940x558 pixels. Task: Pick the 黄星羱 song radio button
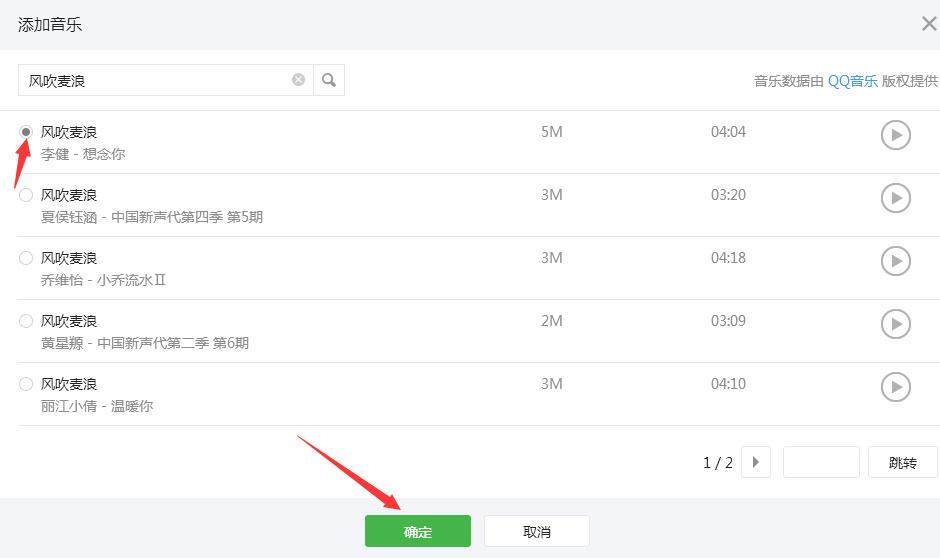click(x=26, y=321)
